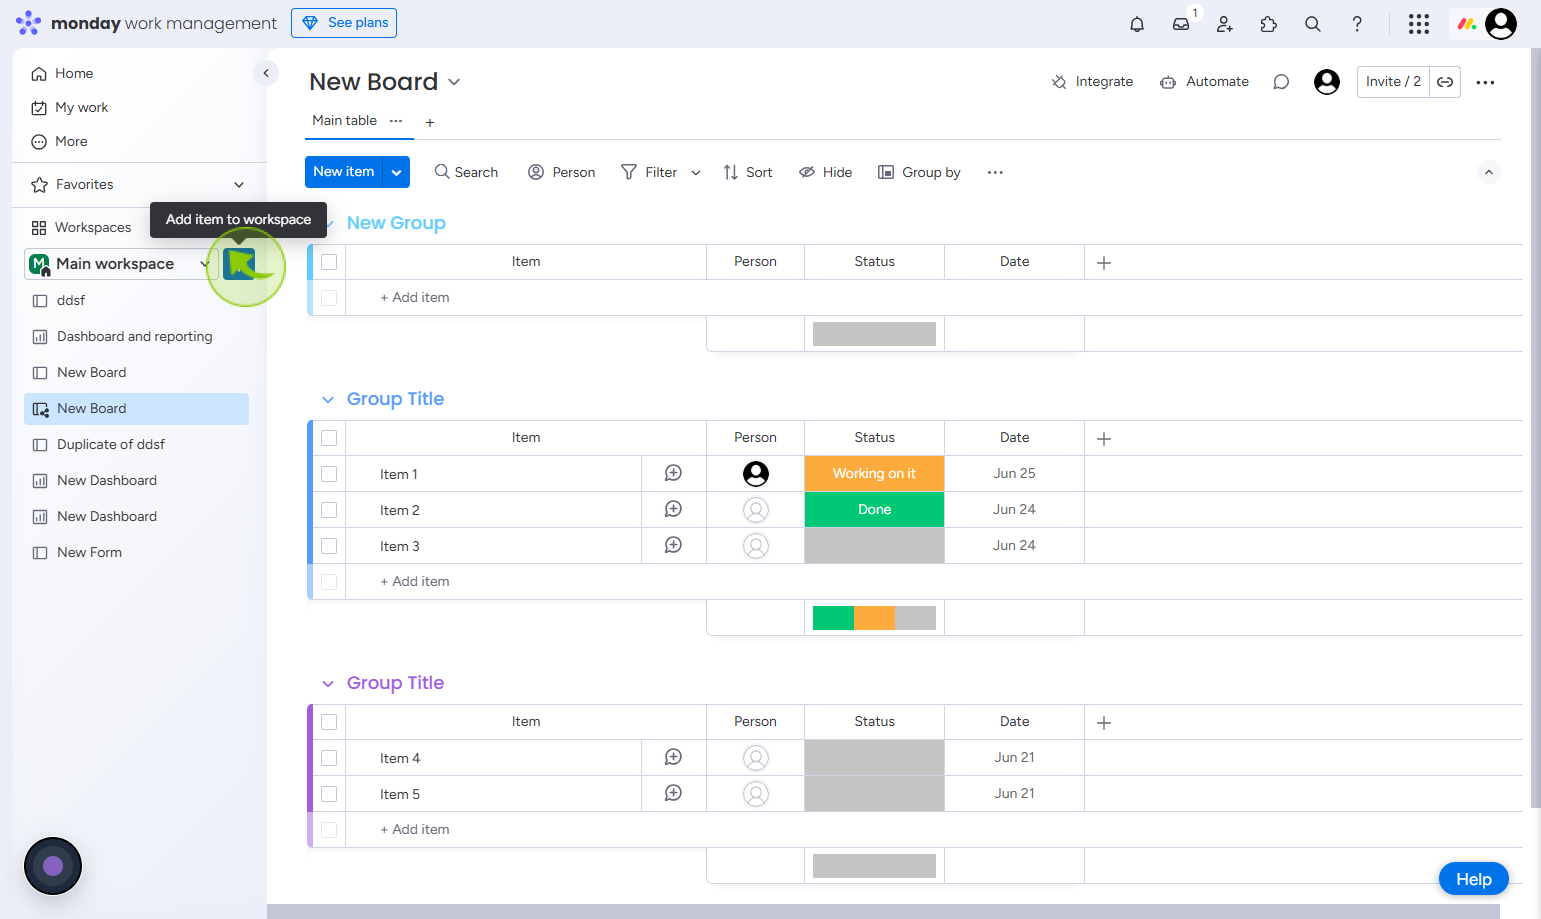Collapse the purple Group Title group
The image size is (1541, 919).
(327, 684)
